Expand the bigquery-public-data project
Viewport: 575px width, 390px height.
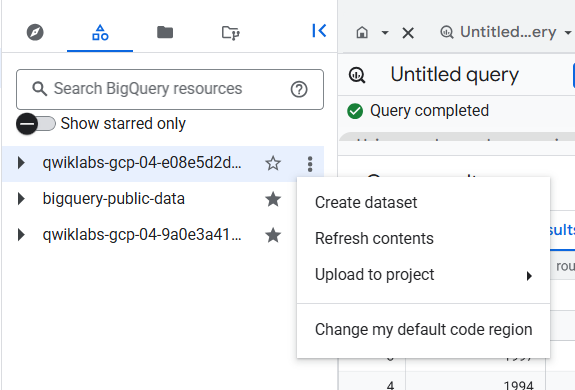21,199
